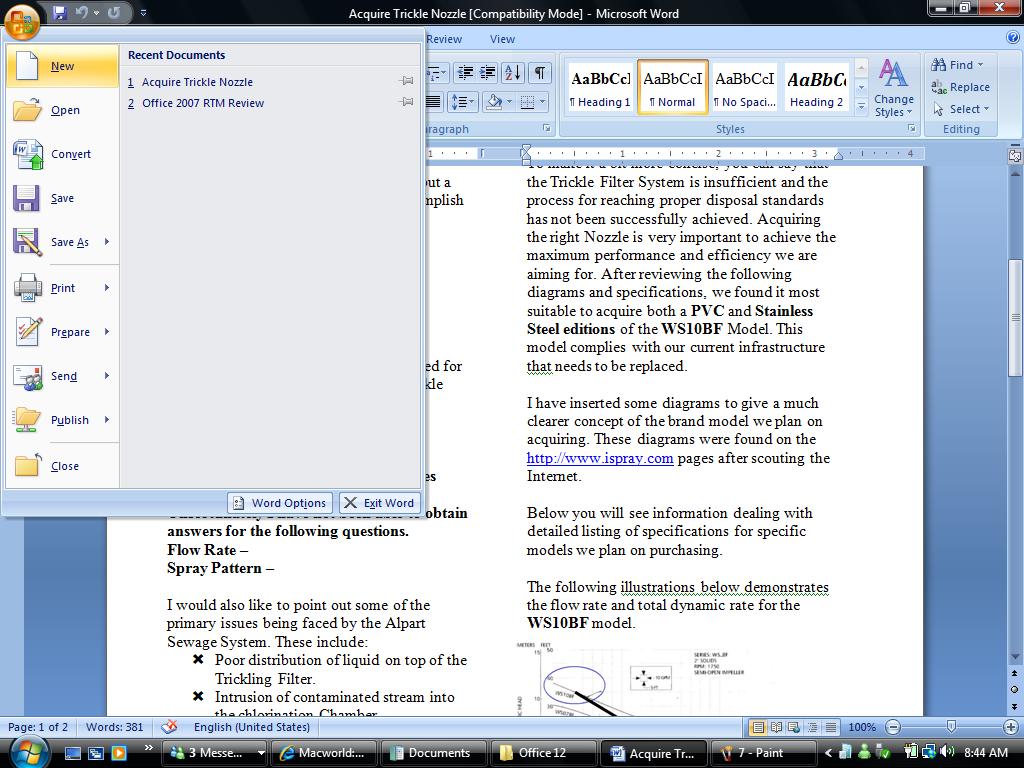
Task: Click the zoom slider handle
Action: [951, 727]
